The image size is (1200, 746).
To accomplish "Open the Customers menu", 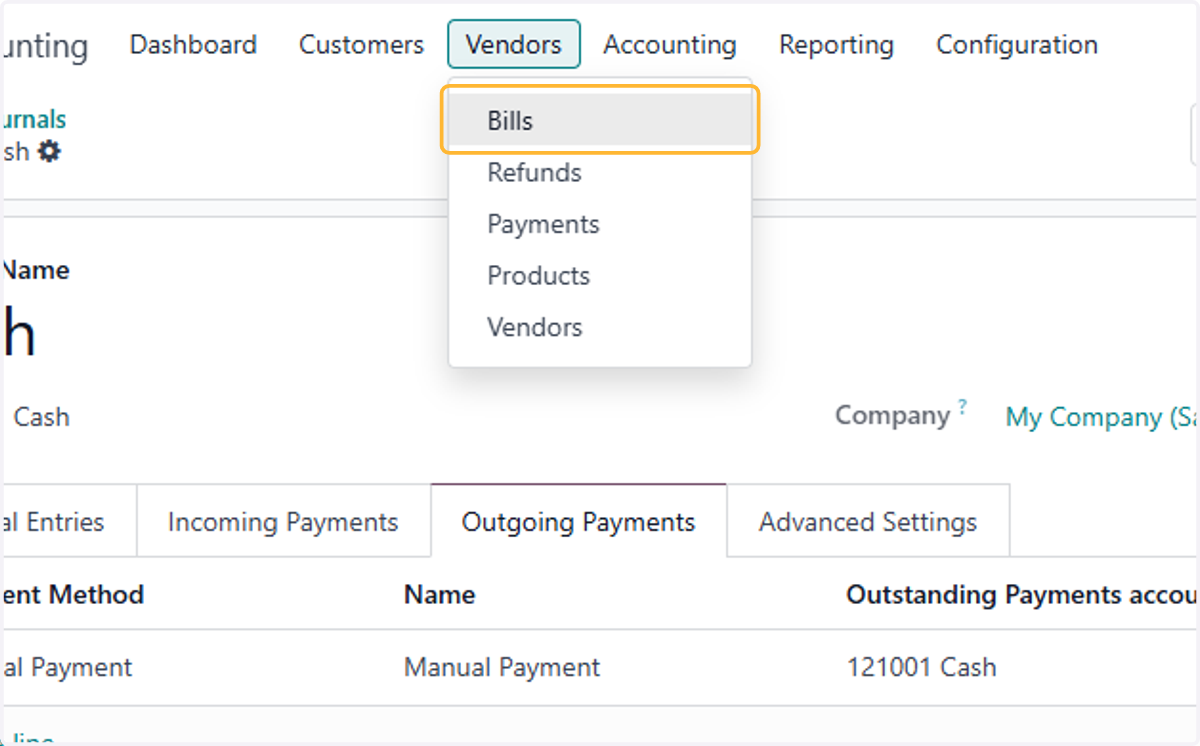I will coord(361,45).
